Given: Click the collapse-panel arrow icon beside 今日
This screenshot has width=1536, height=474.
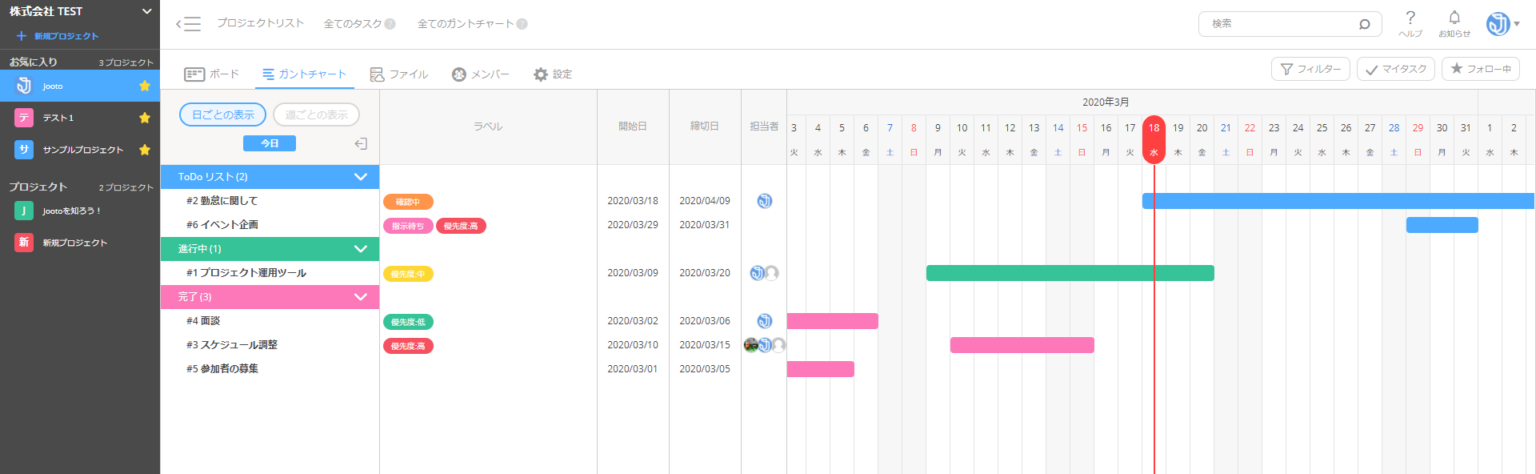Looking at the screenshot, I should 361,144.
